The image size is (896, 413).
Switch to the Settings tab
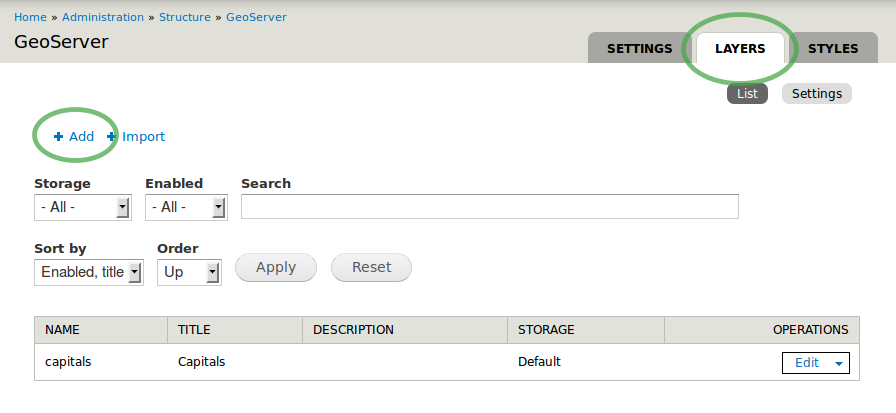tap(639, 48)
